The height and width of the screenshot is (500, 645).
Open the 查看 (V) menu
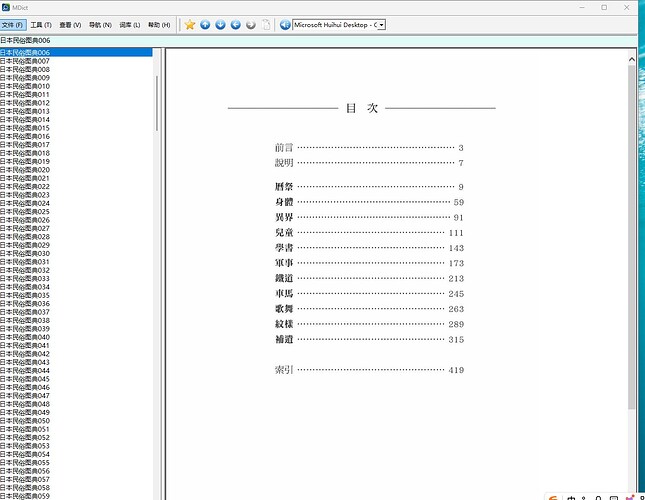pos(70,25)
